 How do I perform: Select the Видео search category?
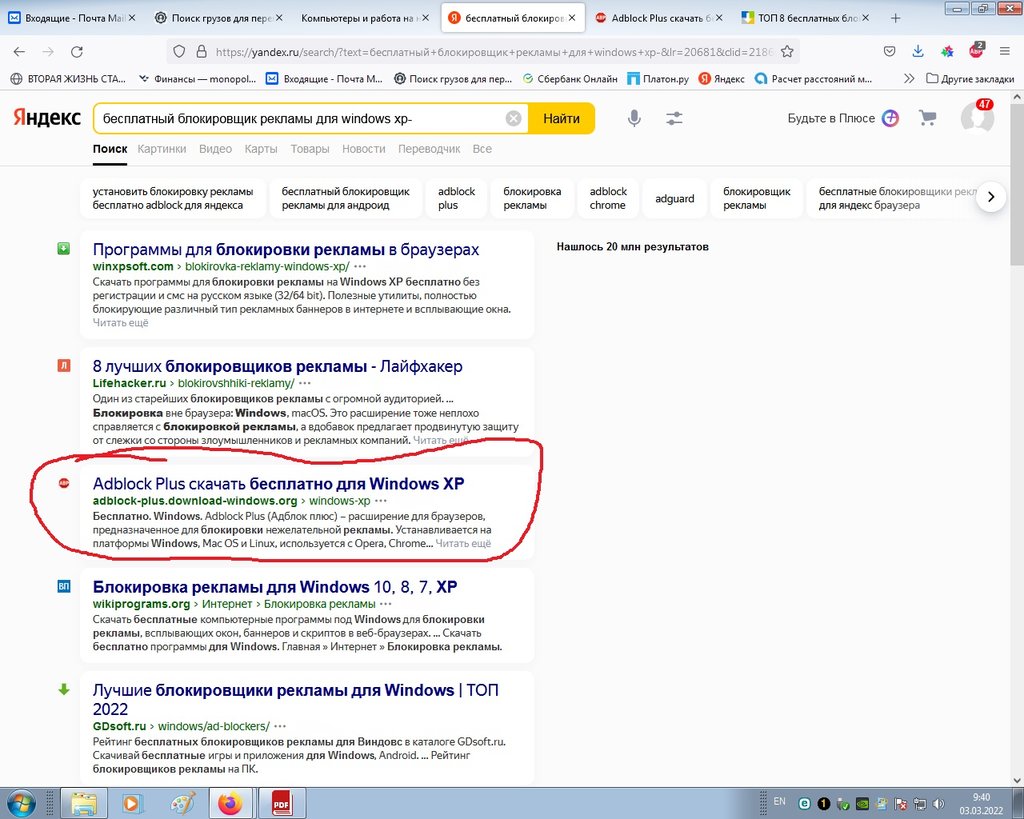click(x=216, y=149)
